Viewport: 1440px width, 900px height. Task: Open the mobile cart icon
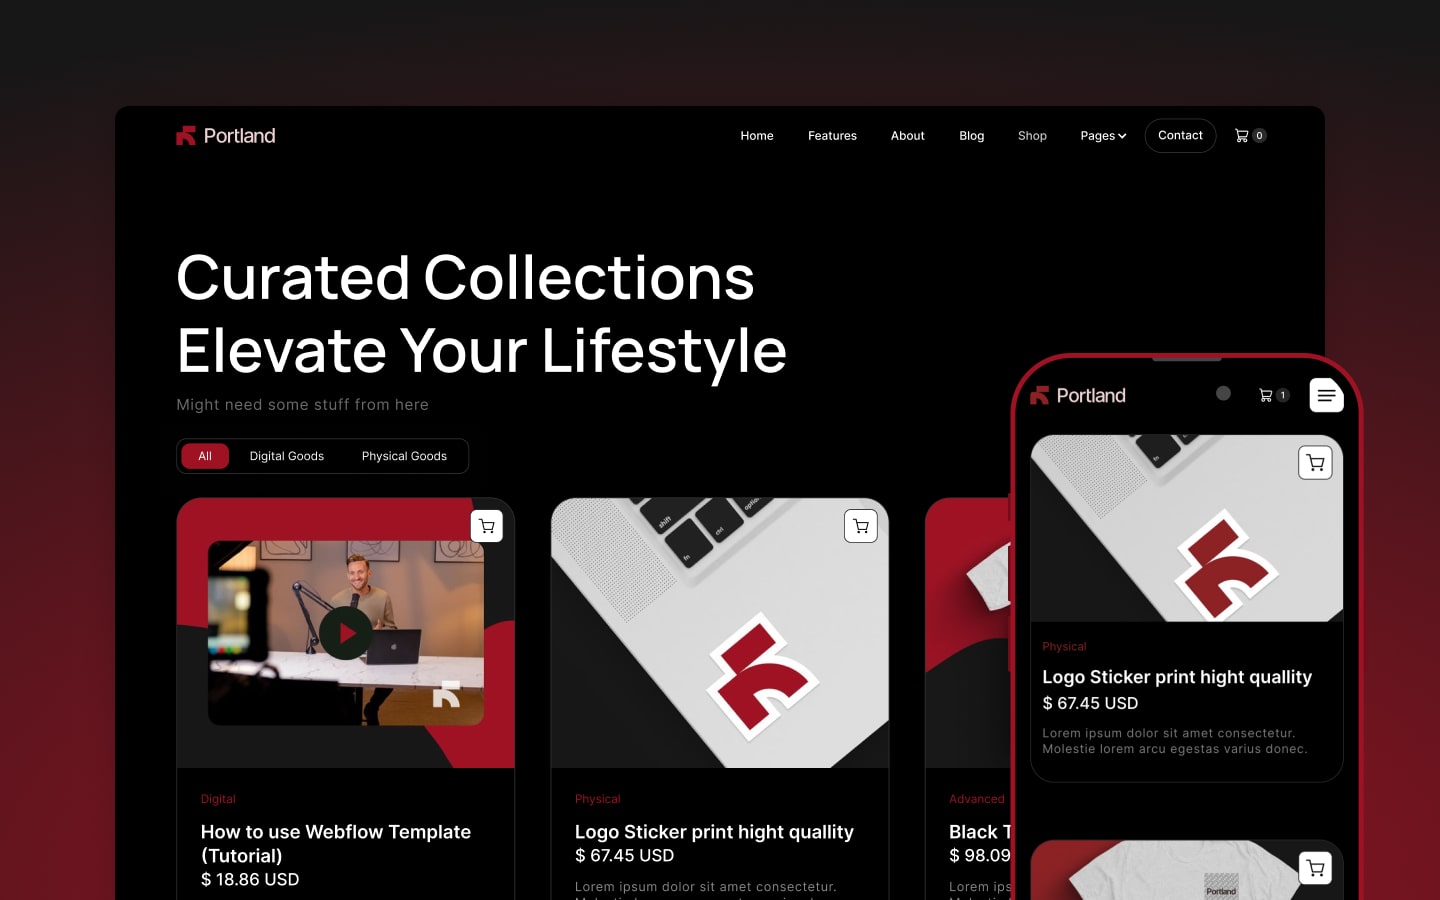pos(1266,395)
